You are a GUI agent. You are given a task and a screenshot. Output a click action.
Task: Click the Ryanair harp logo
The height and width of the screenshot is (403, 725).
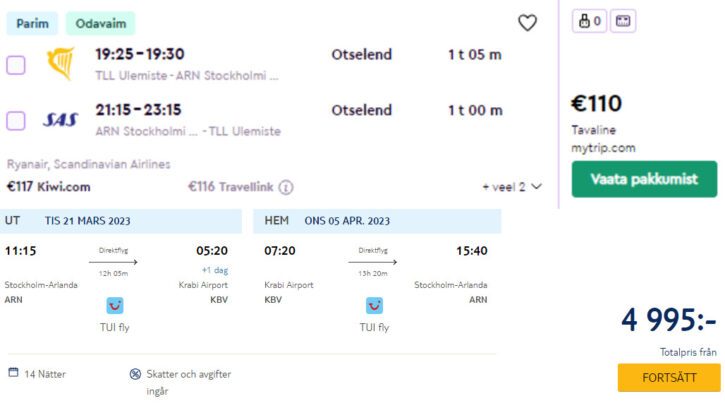pyautogui.click(x=61, y=63)
